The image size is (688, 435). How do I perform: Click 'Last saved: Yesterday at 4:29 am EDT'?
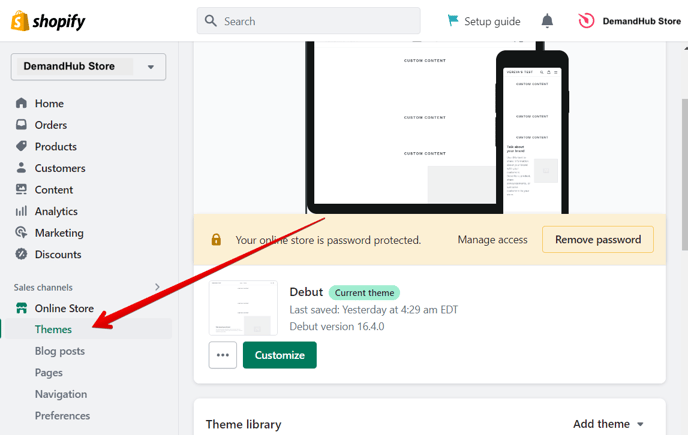click(x=373, y=310)
